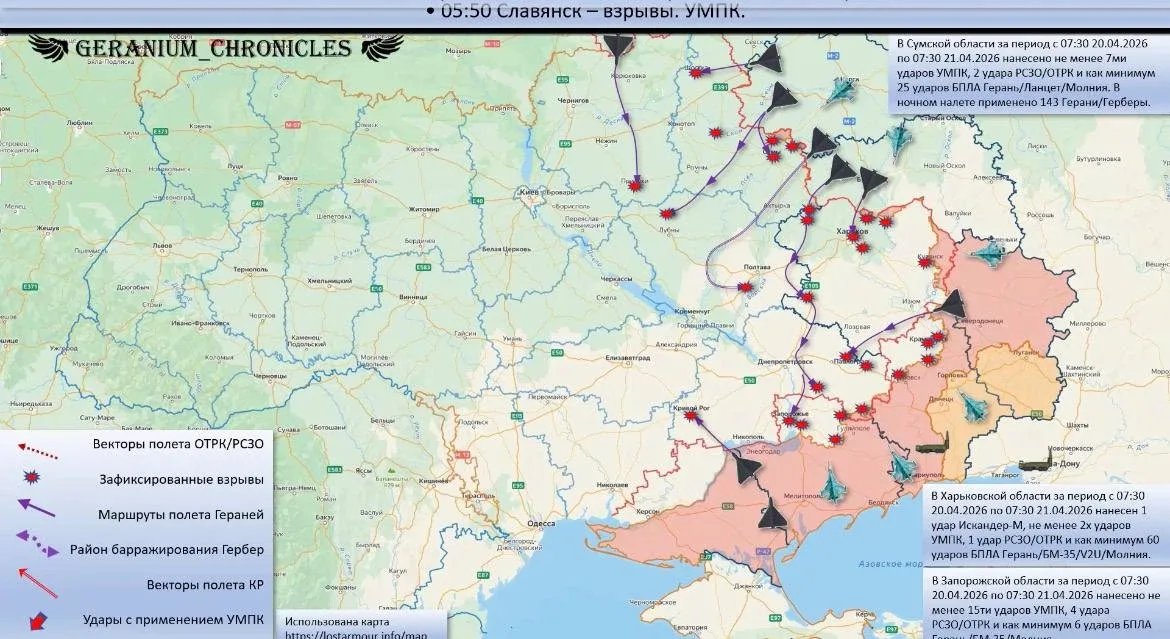Click the explosion symbol beside Зафиксированные взрывы

click(x=35, y=479)
